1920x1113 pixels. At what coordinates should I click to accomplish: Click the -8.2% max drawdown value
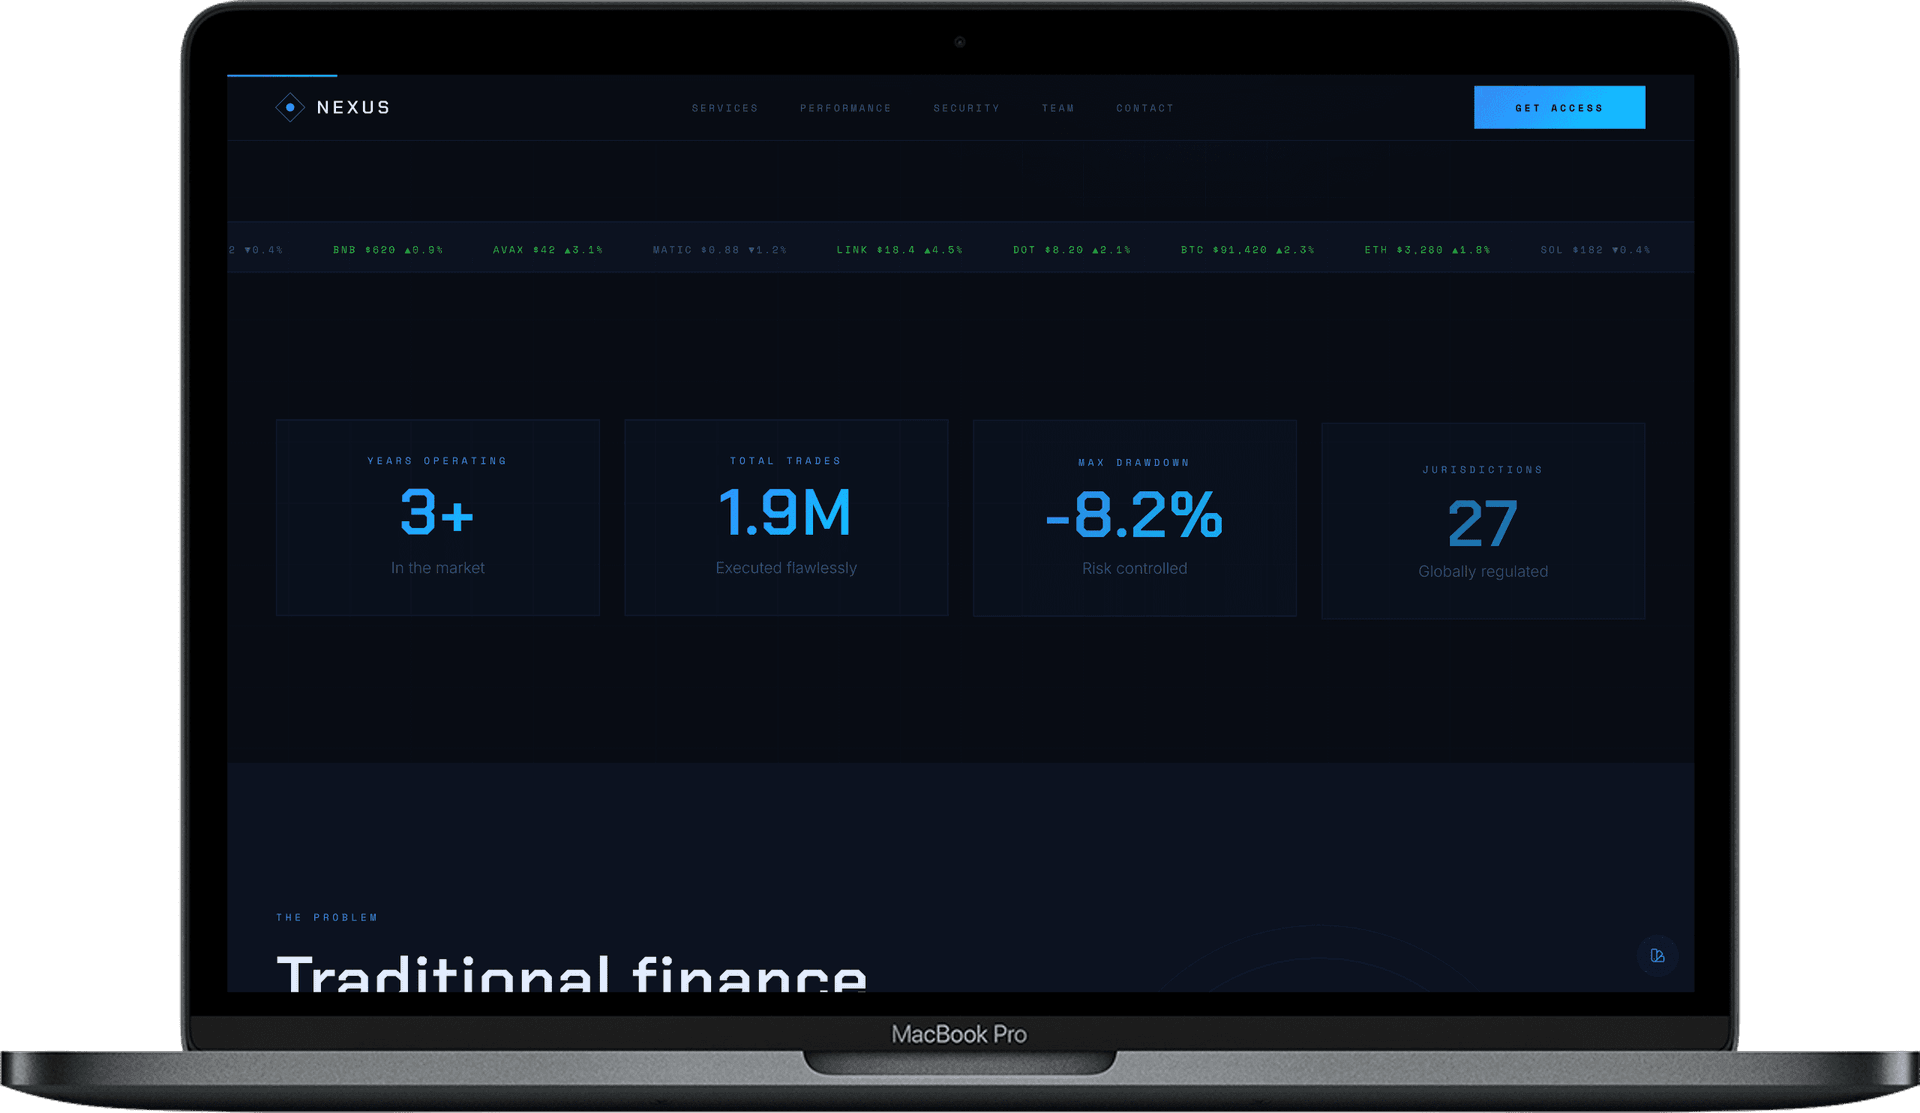click(1134, 515)
